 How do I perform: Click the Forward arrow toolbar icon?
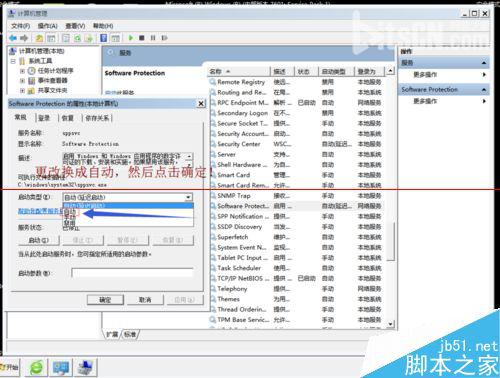[24, 38]
